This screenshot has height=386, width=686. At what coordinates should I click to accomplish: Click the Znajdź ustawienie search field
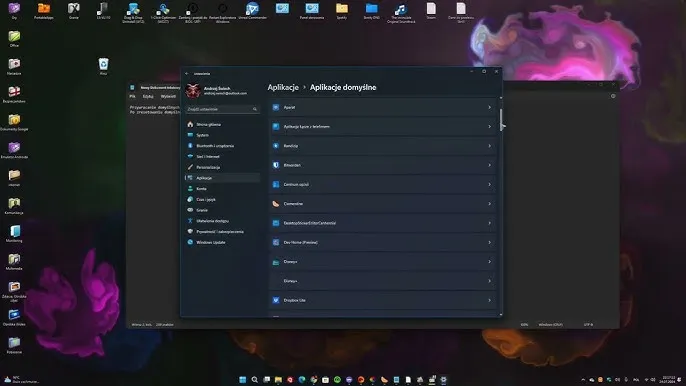click(222, 109)
